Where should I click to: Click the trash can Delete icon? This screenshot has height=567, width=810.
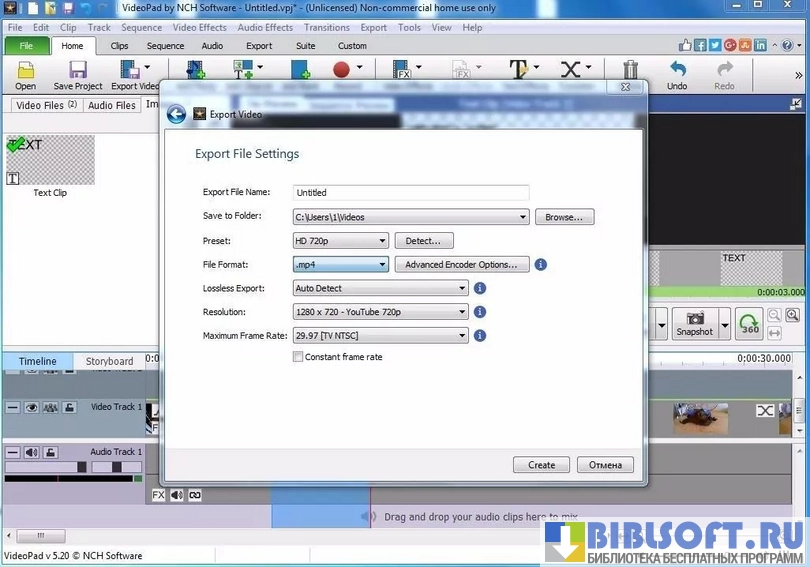pos(630,70)
